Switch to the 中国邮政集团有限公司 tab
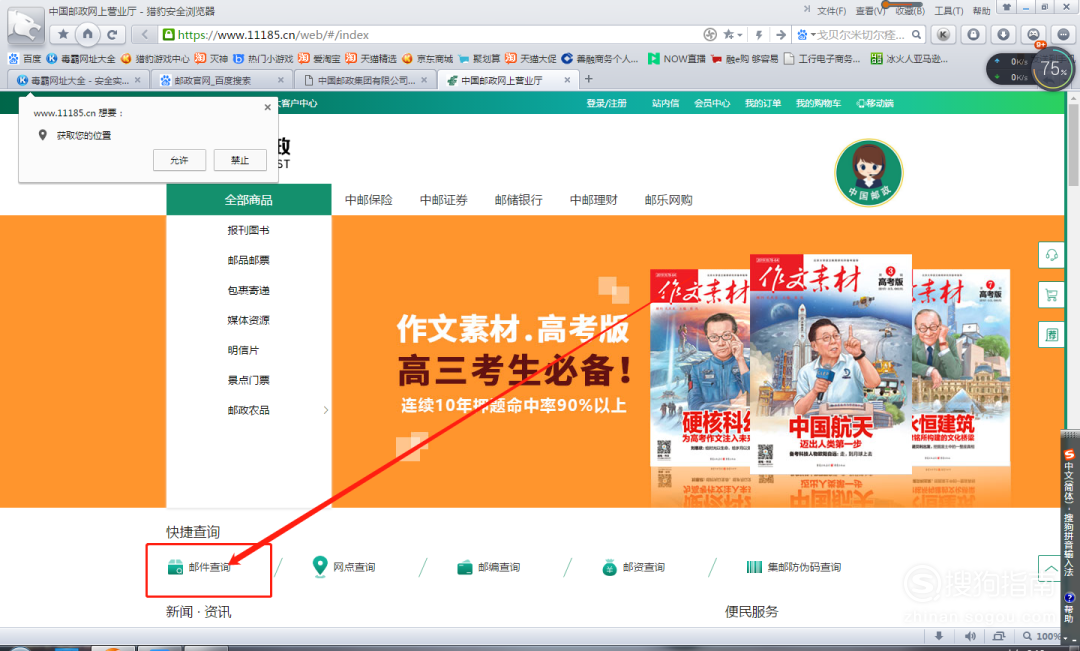This screenshot has height=651, width=1080. point(366,80)
